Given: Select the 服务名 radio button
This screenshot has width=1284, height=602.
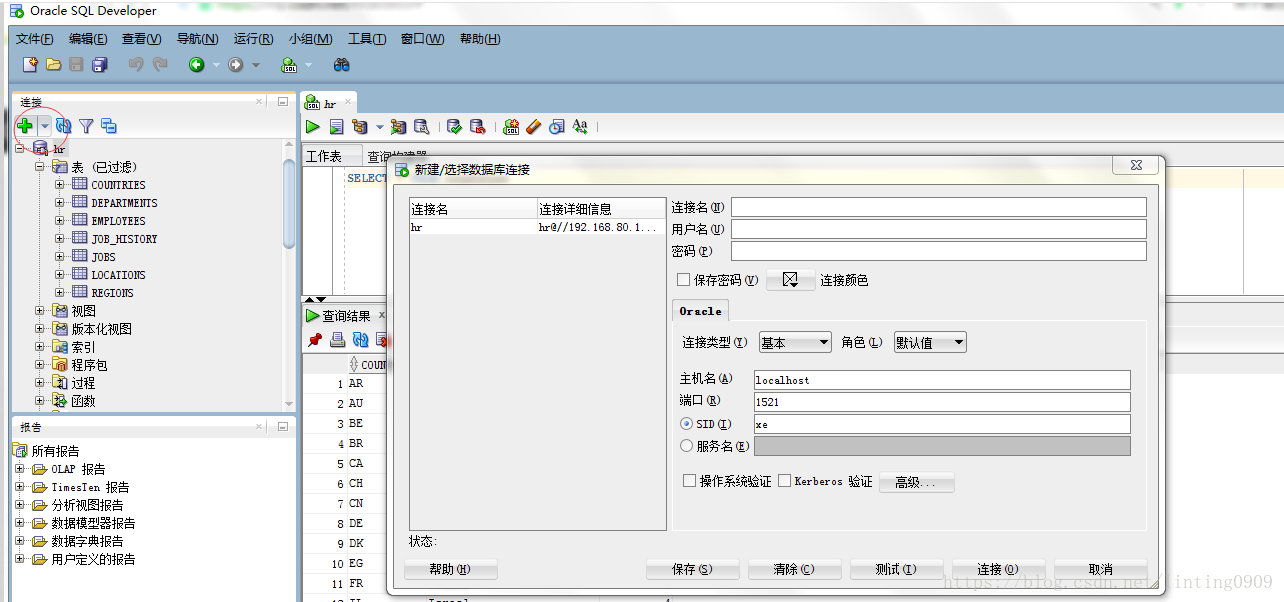Looking at the screenshot, I should pos(686,446).
